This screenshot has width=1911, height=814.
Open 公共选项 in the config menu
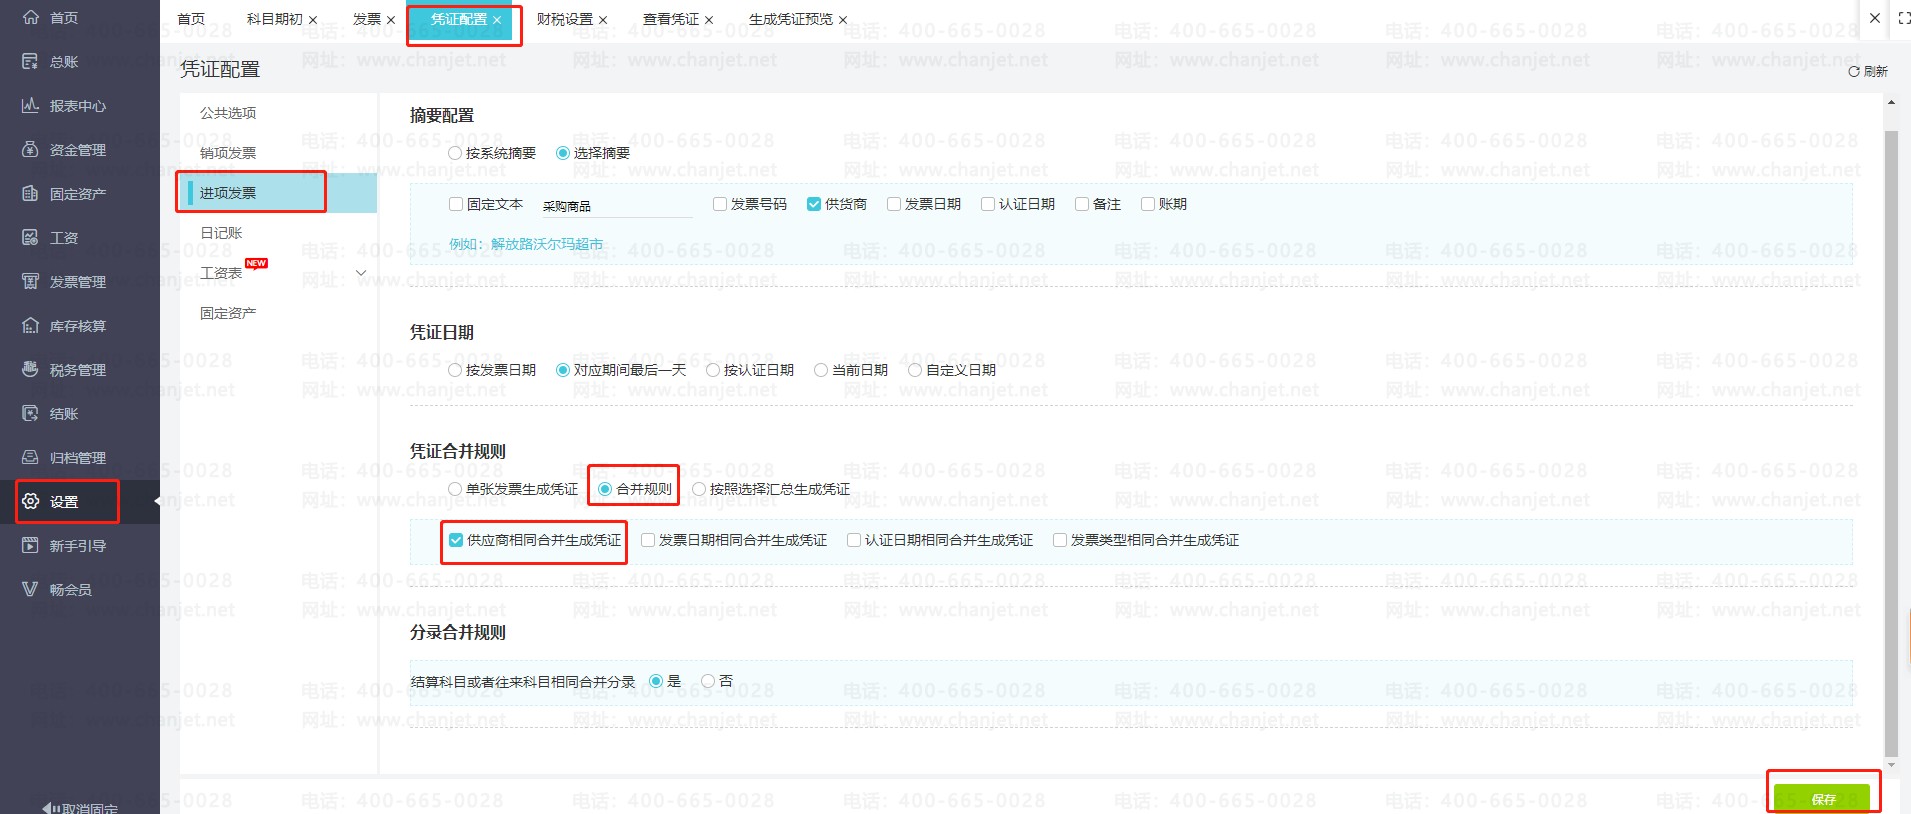coord(228,113)
